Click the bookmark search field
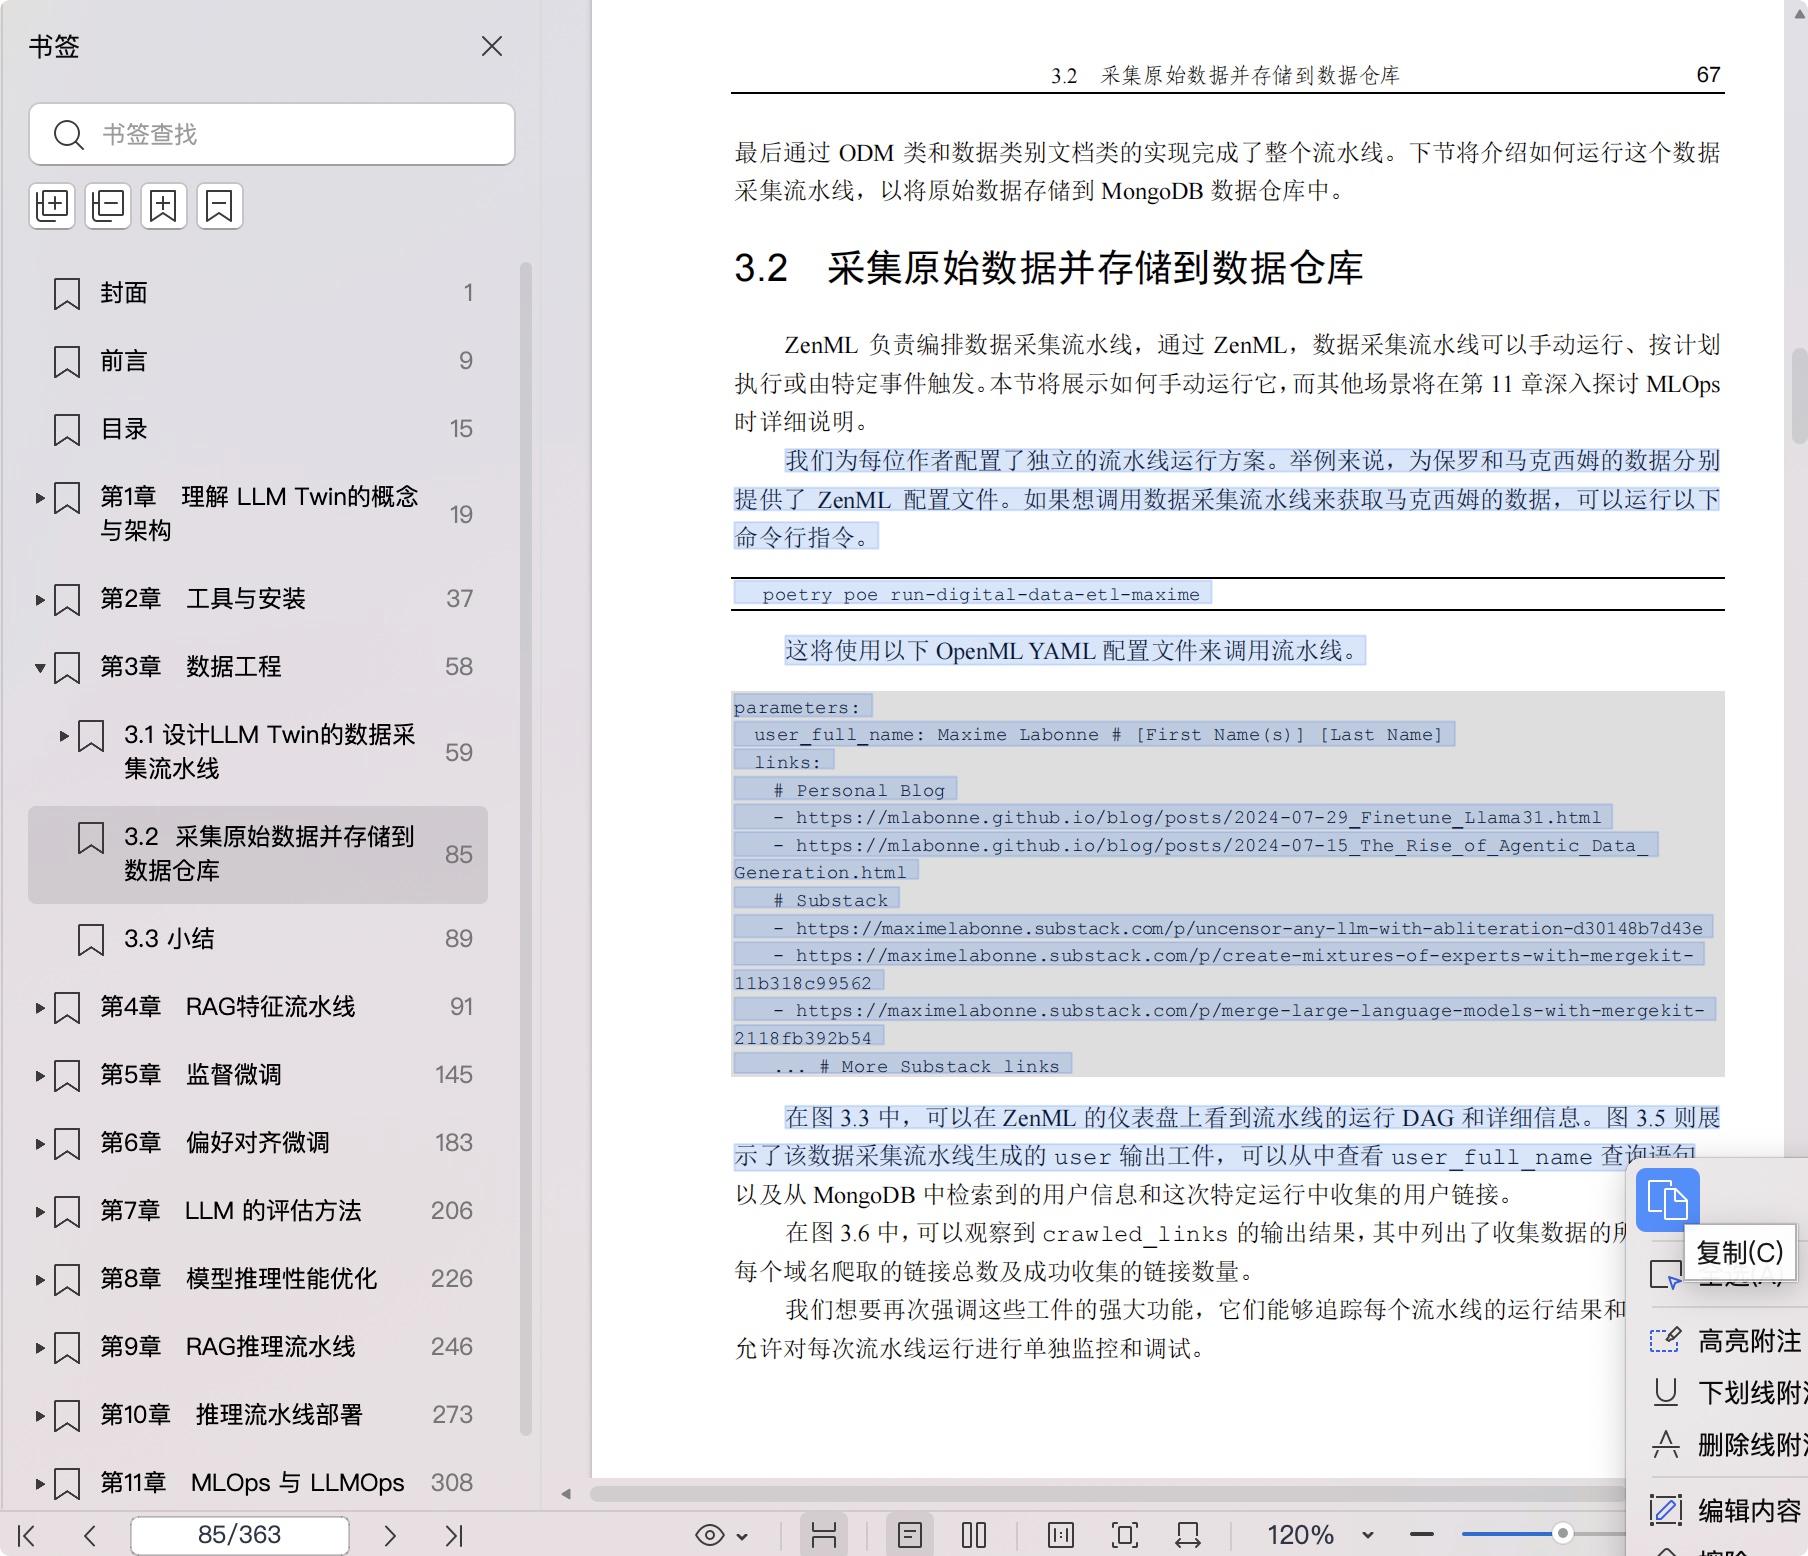Image resolution: width=1808 pixels, height=1556 pixels. pos(272,134)
